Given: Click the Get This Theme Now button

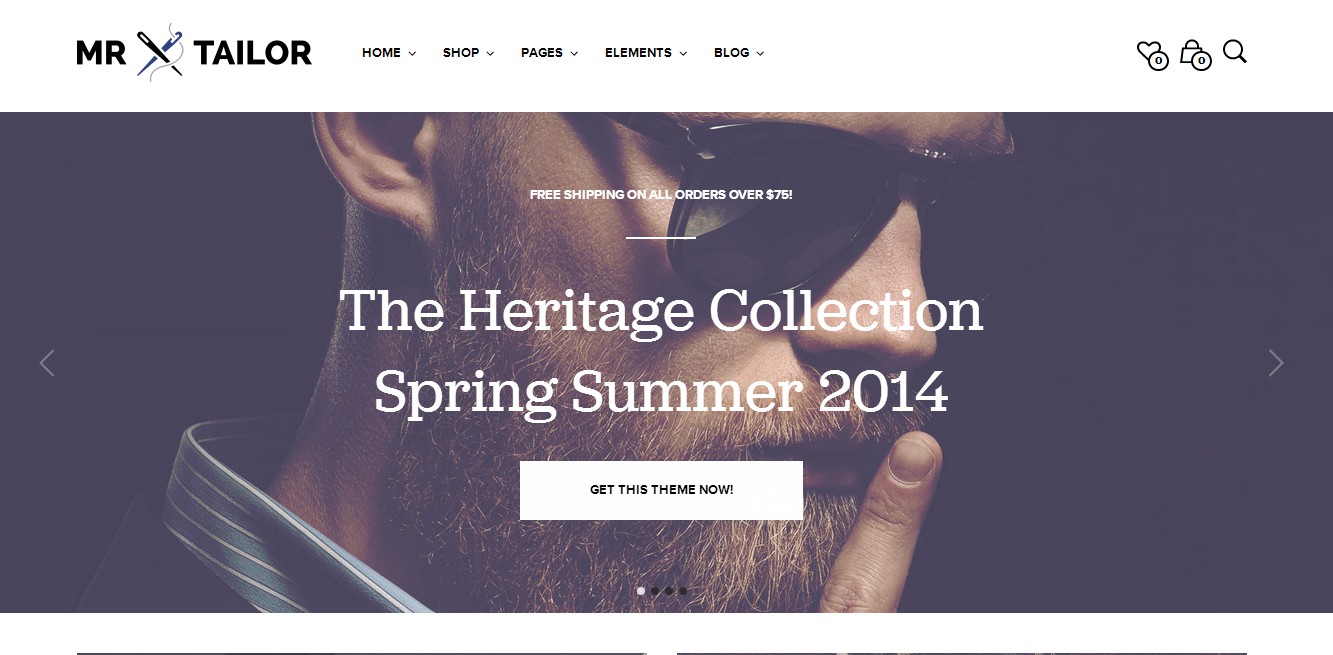Looking at the screenshot, I should pos(661,490).
